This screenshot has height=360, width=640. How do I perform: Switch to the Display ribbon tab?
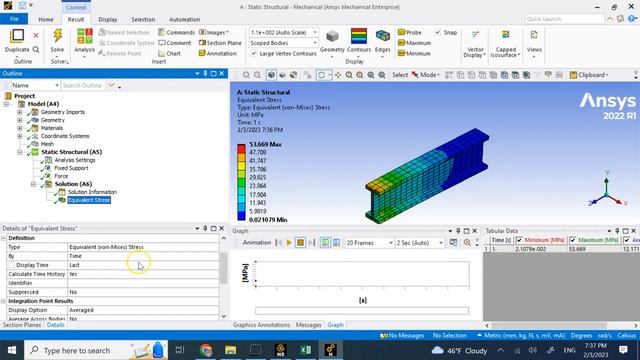pyautogui.click(x=108, y=19)
